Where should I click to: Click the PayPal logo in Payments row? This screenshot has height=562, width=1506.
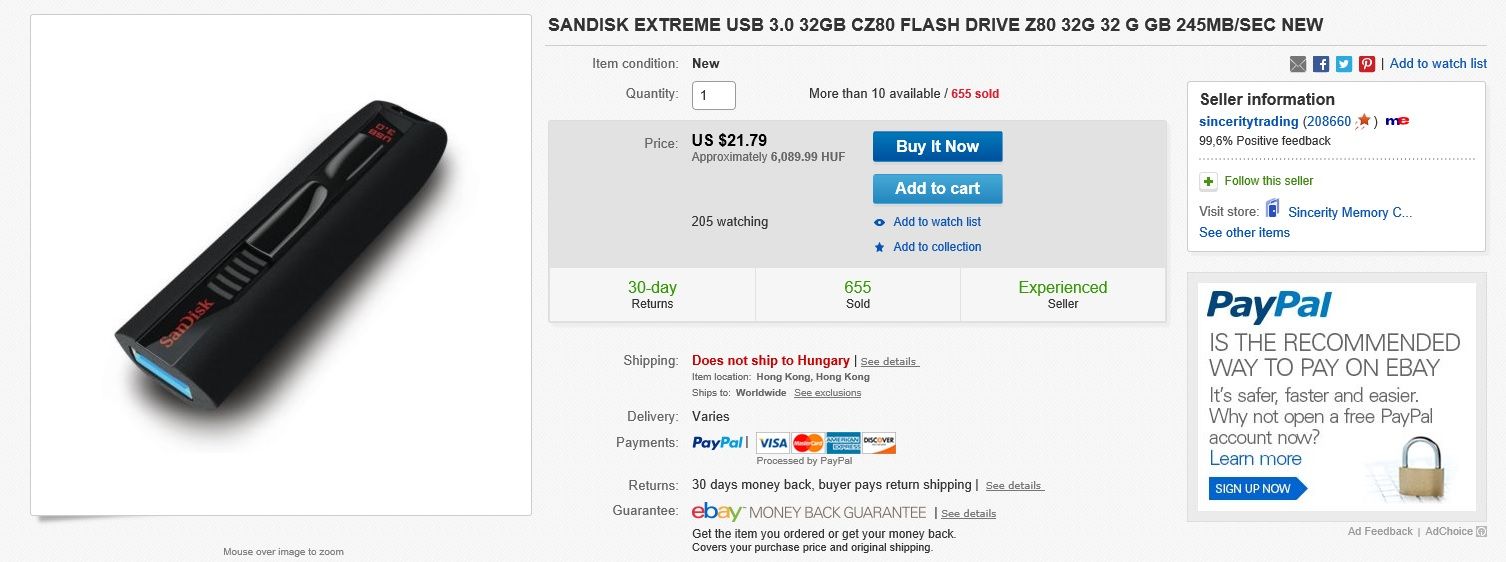[x=717, y=442]
